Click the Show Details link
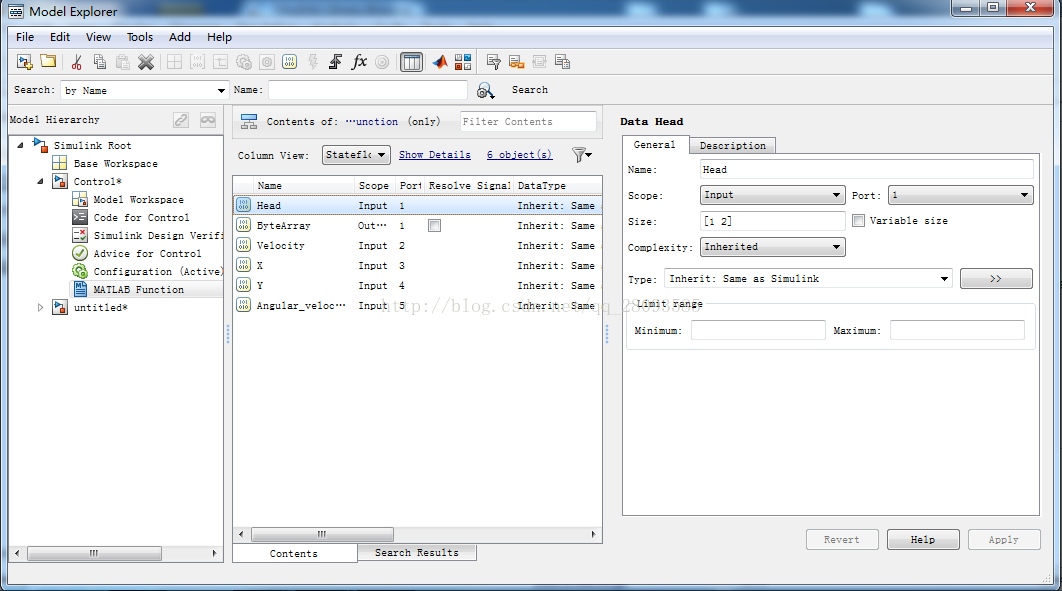 pyautogui.click(x=435, y=155)
